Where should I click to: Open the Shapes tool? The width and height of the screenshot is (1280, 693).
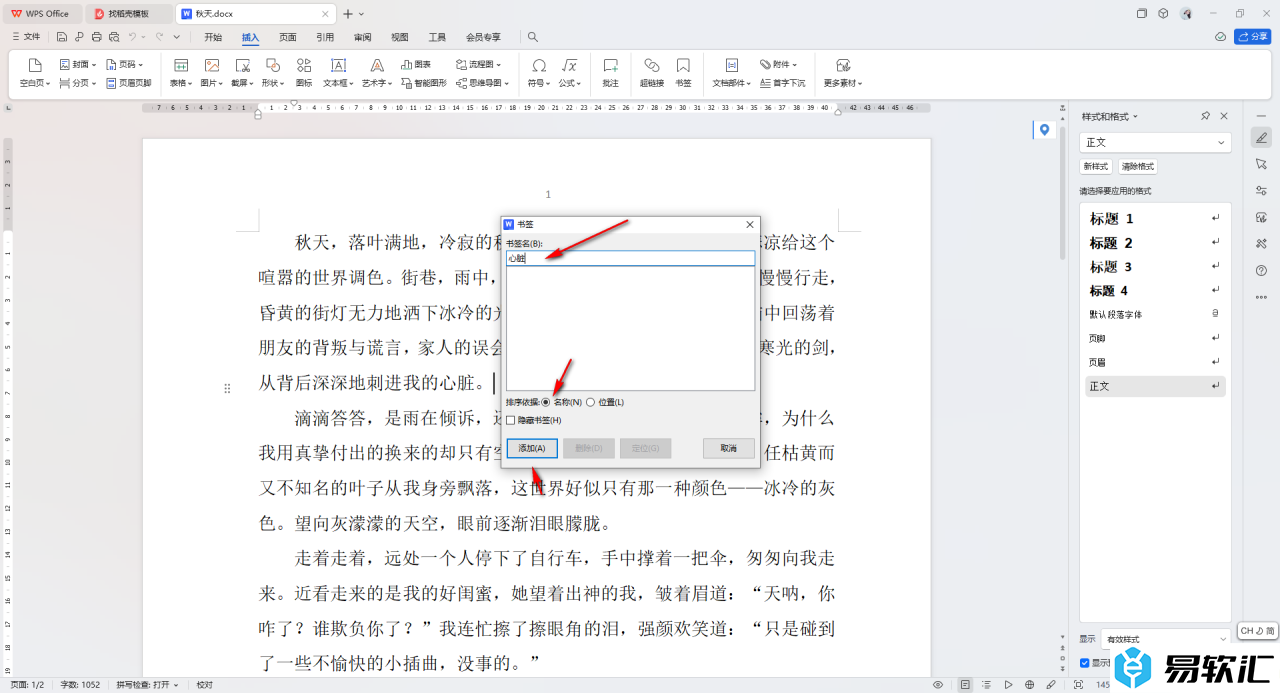pyautogui.click(x=273, y=72)
